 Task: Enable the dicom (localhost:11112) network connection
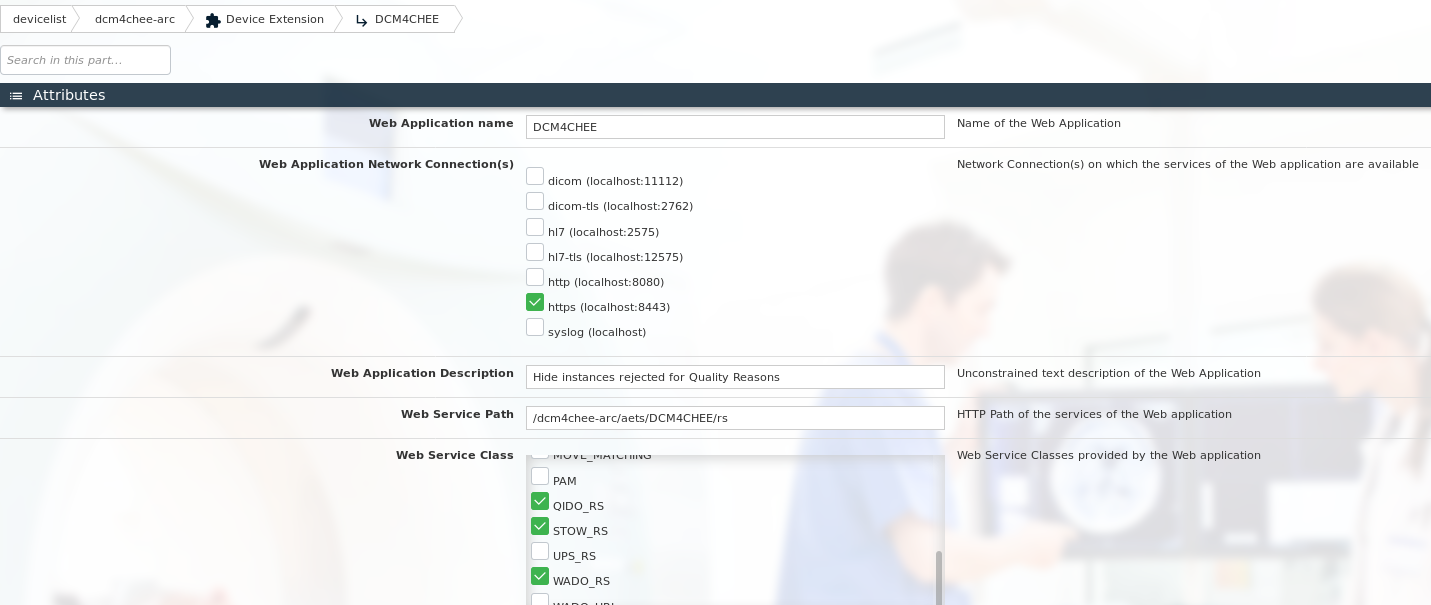[x=535, y=176]
